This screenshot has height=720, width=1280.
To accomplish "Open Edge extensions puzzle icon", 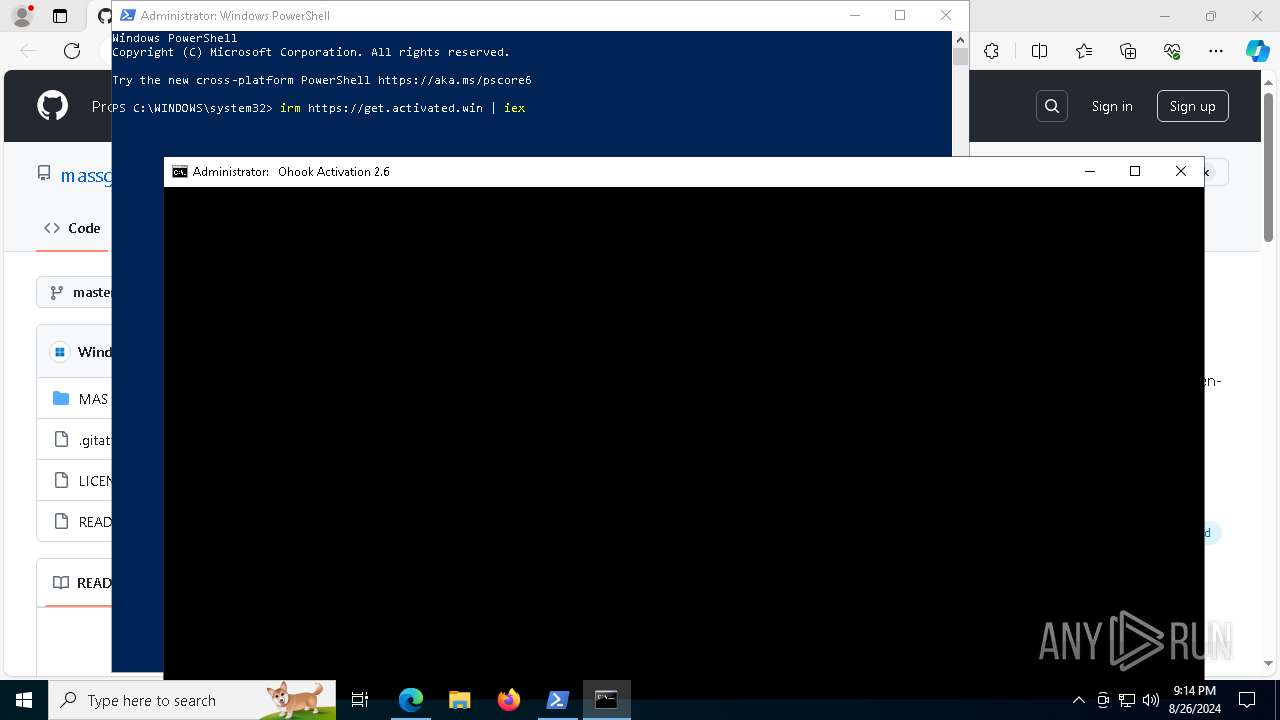I will coord(991,51).
